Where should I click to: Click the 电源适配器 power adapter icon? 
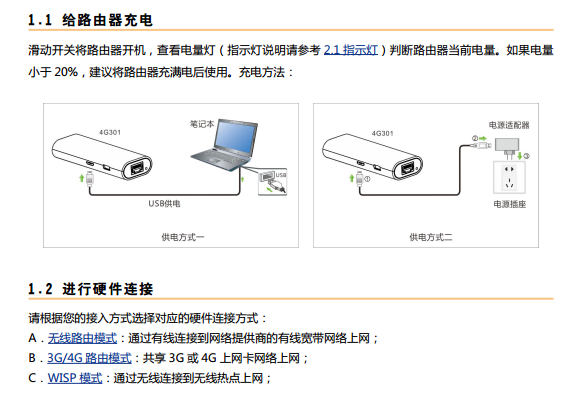[507, 147]
